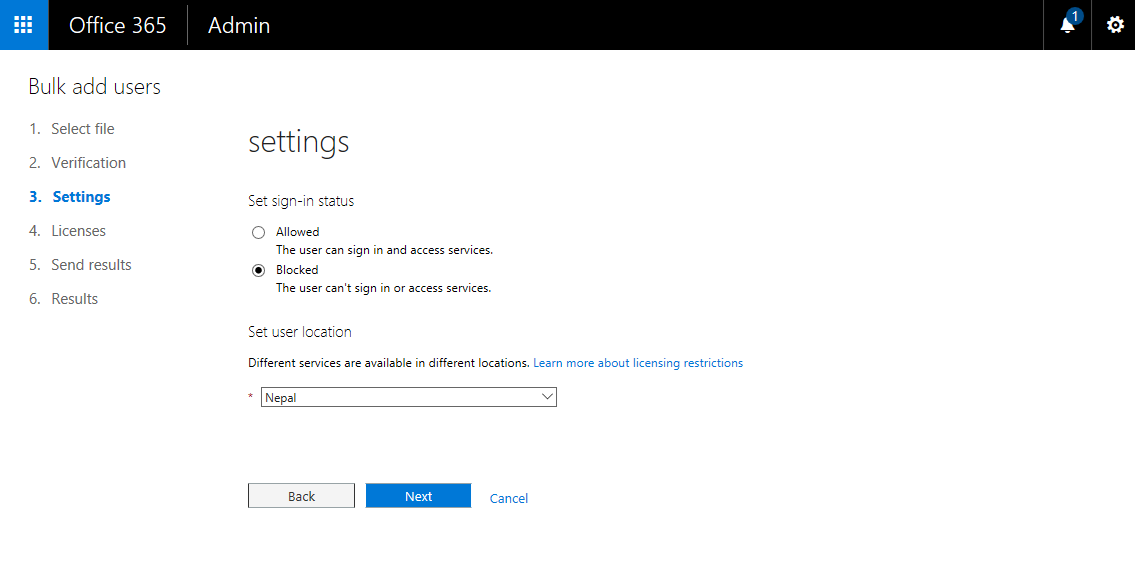Viewport: 1135px width, 564px height.
Task: Click the Next button
Action: pos(418,496)
